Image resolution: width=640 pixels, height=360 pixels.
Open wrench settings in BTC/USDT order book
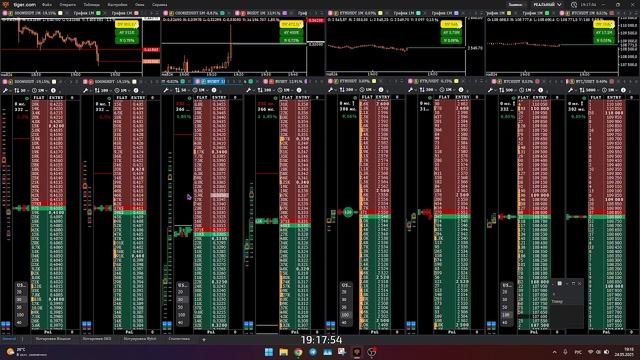tap(571, 90)
